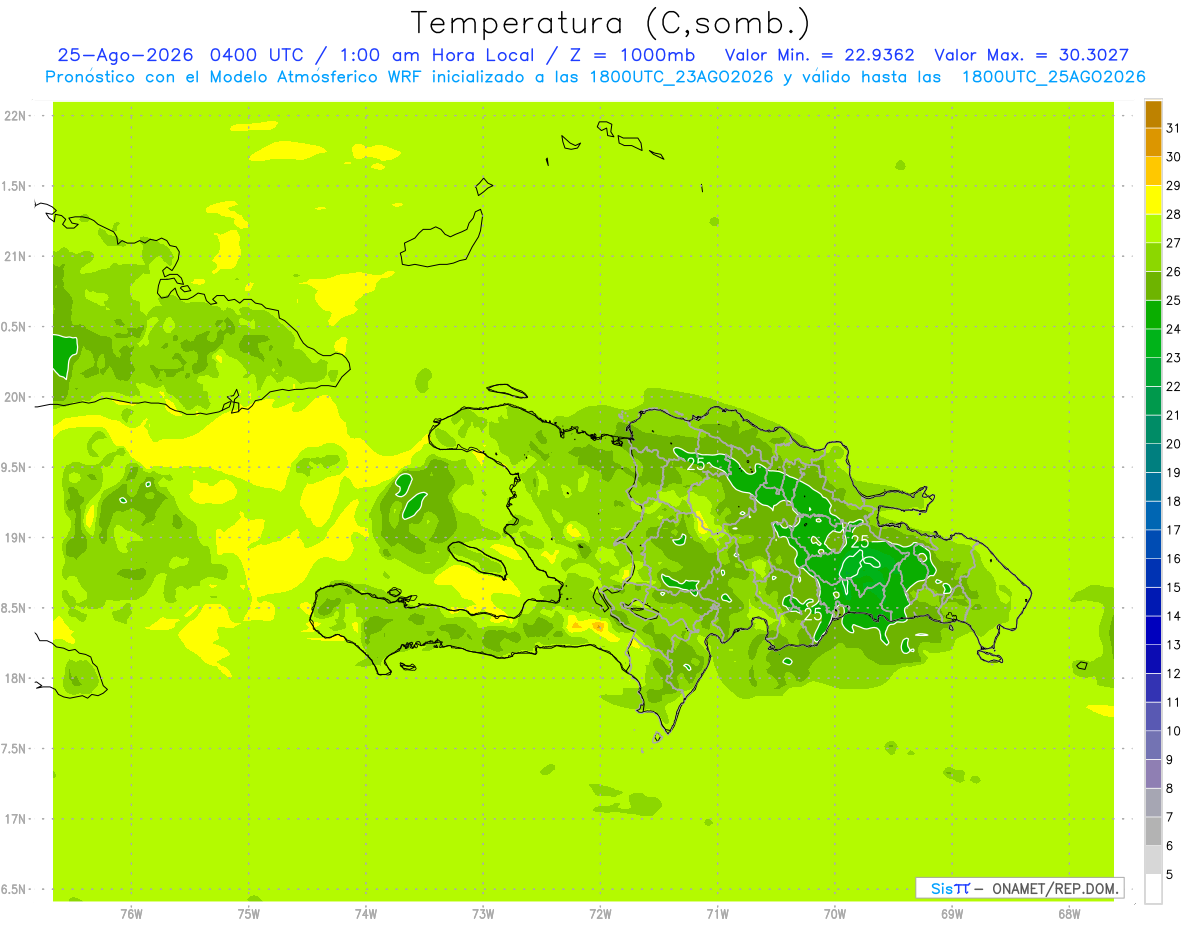Select the legend band between 27 and 28
The width and height of the screenshot is (1200, 927).
coord(1153,229)
